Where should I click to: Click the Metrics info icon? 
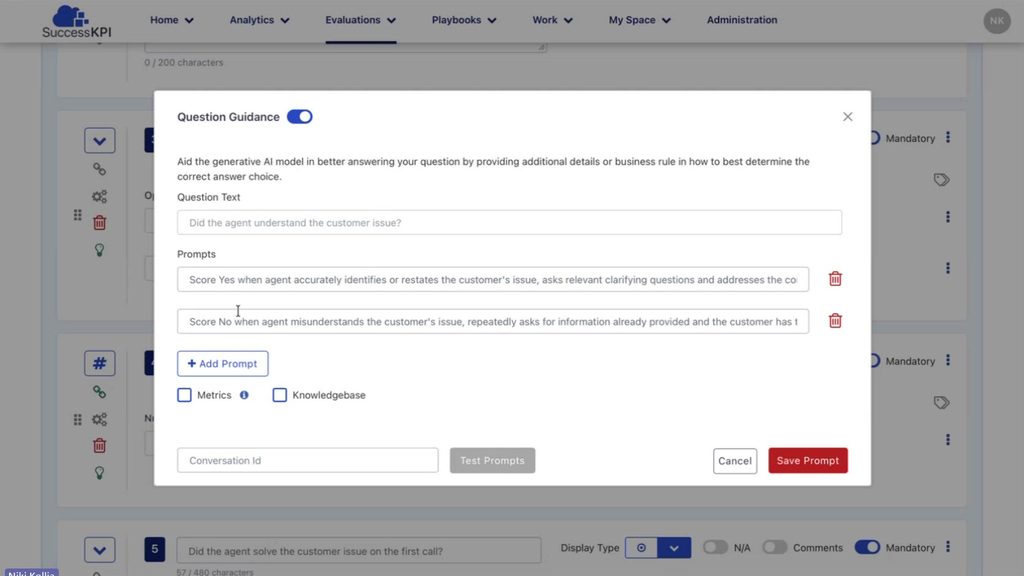coord(244,395)
